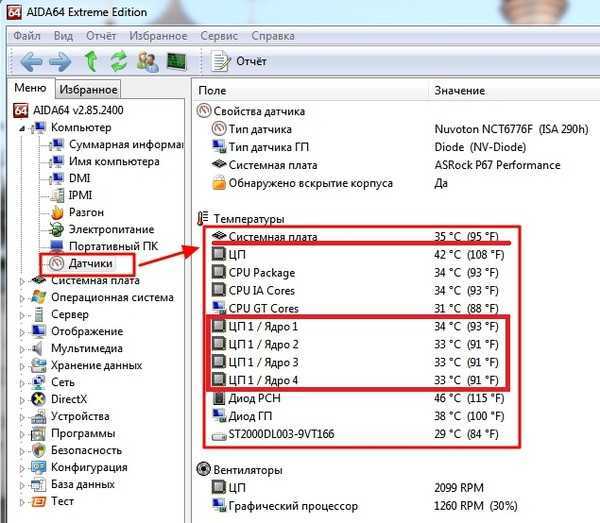Click the Мультимедиа speaker icon
The width and height of the screenshot is (600, 523).
[x=38, y=348]
